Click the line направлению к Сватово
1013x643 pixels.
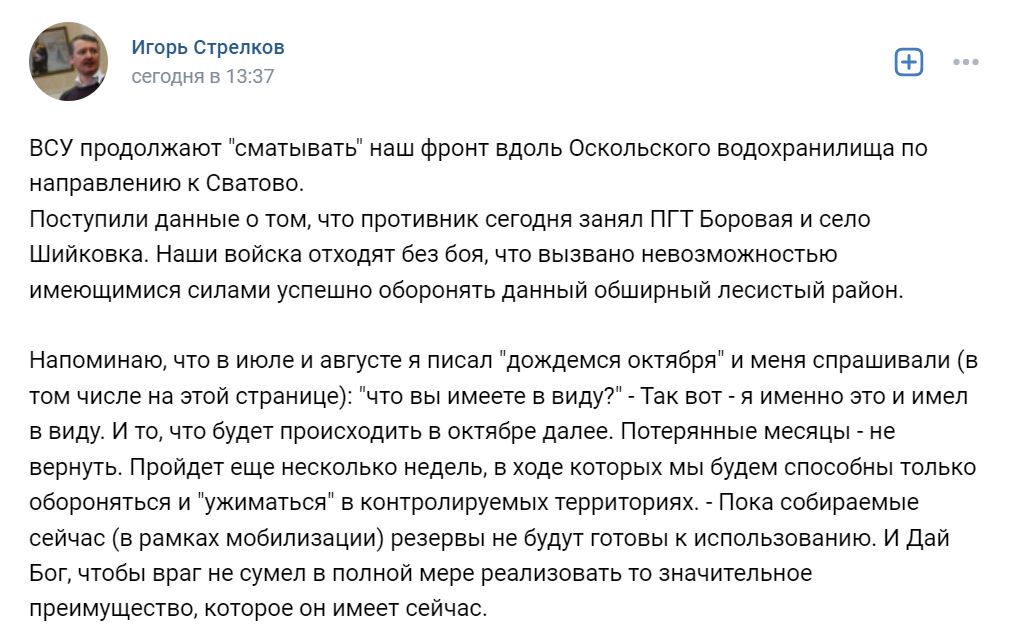(167, 184)
